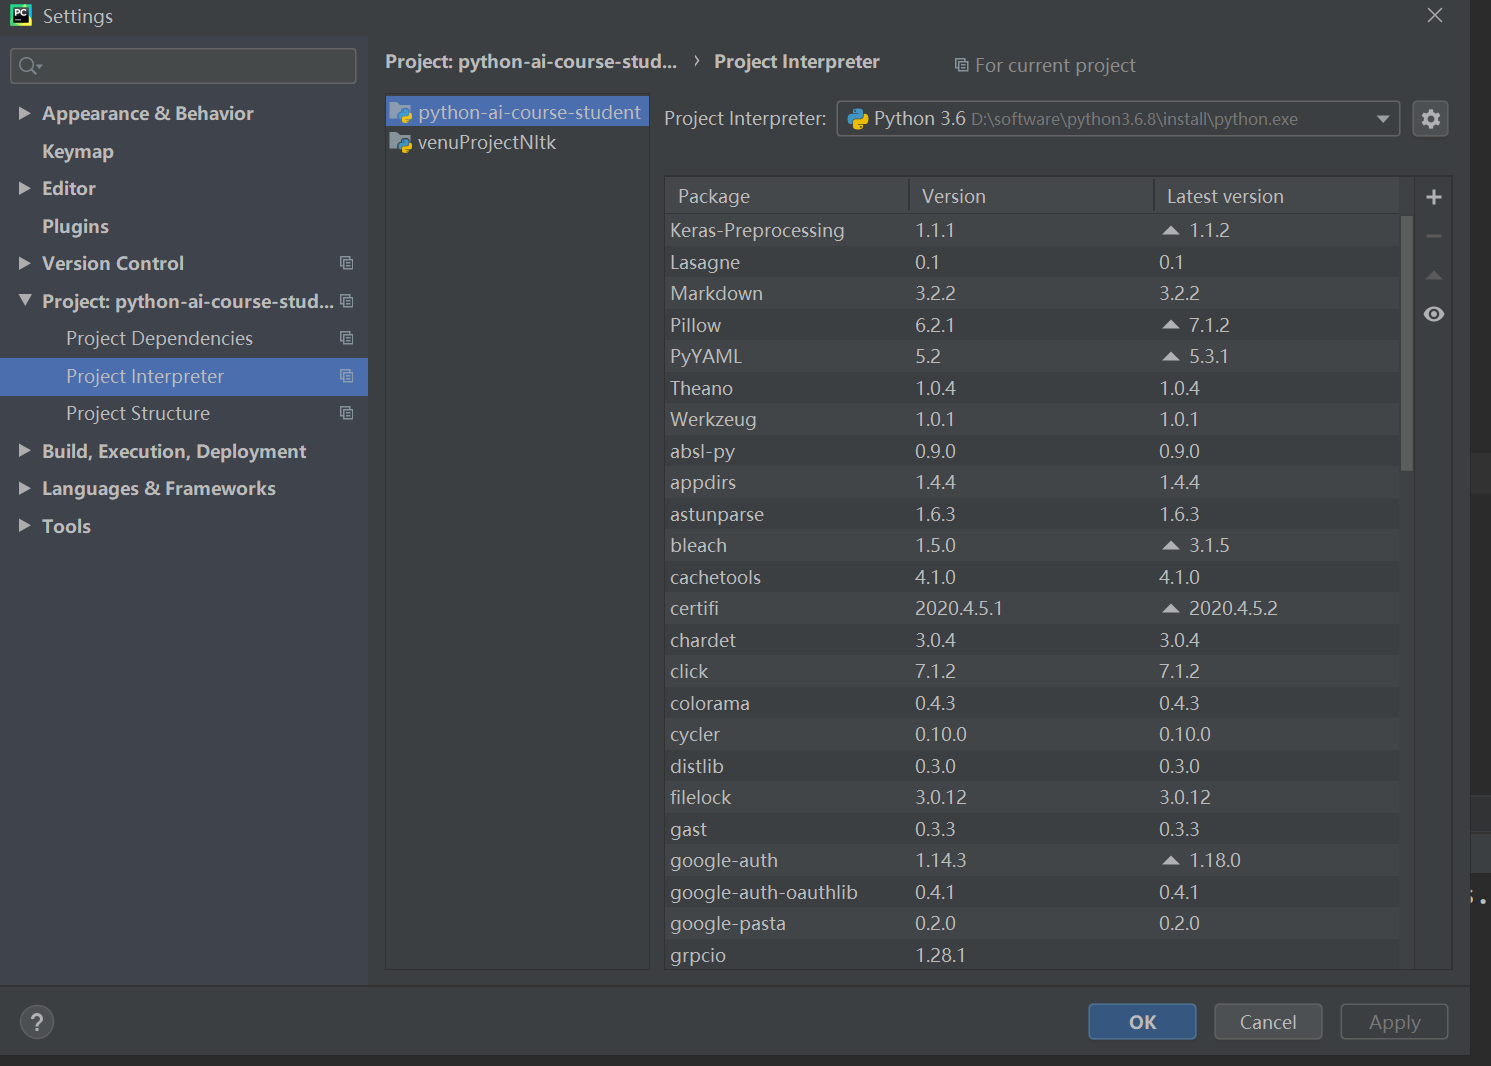Screen dimensions: 1491x1066
Task: Collapse the Project: python-ai-course-stud section
Action: pos(24,300)
